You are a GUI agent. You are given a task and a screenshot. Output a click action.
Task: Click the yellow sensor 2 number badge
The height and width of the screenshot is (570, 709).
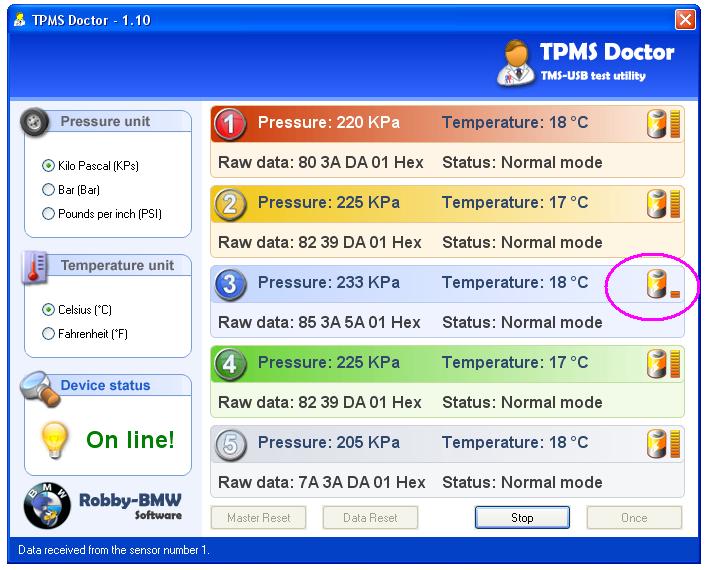click(230, 204)
